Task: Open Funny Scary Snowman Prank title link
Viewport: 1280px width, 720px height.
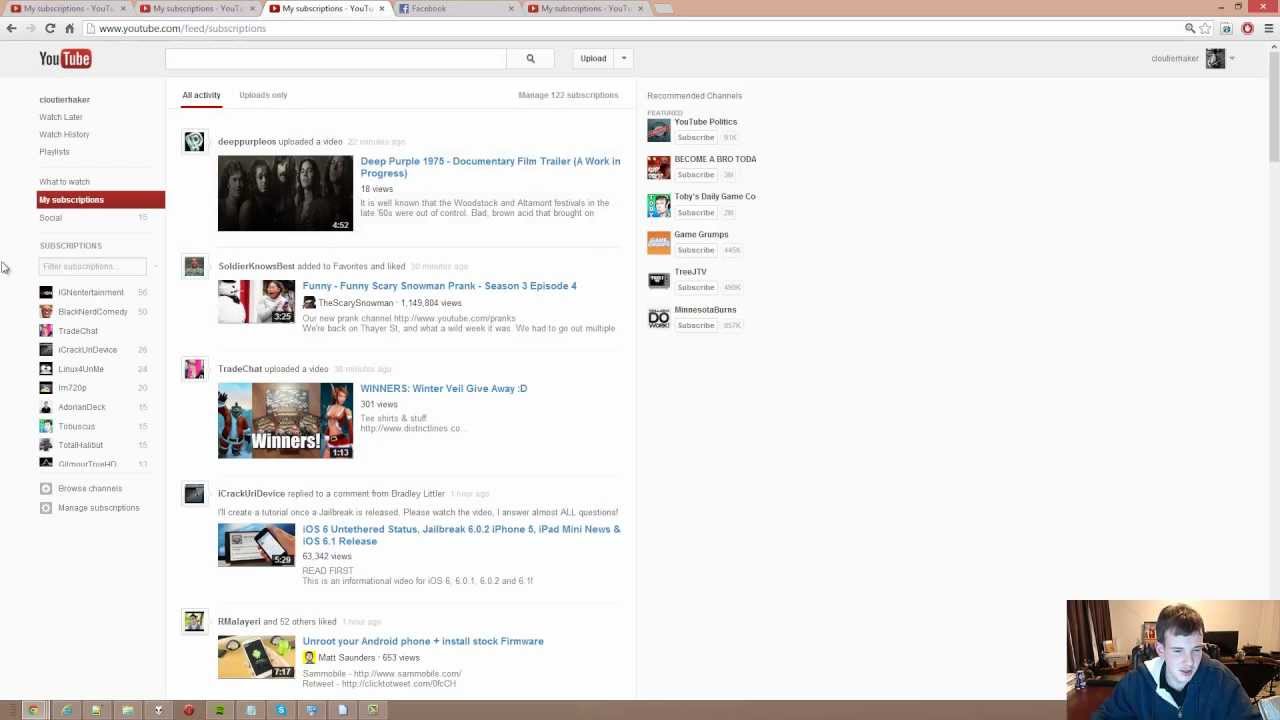Action: tap(439, 286)
